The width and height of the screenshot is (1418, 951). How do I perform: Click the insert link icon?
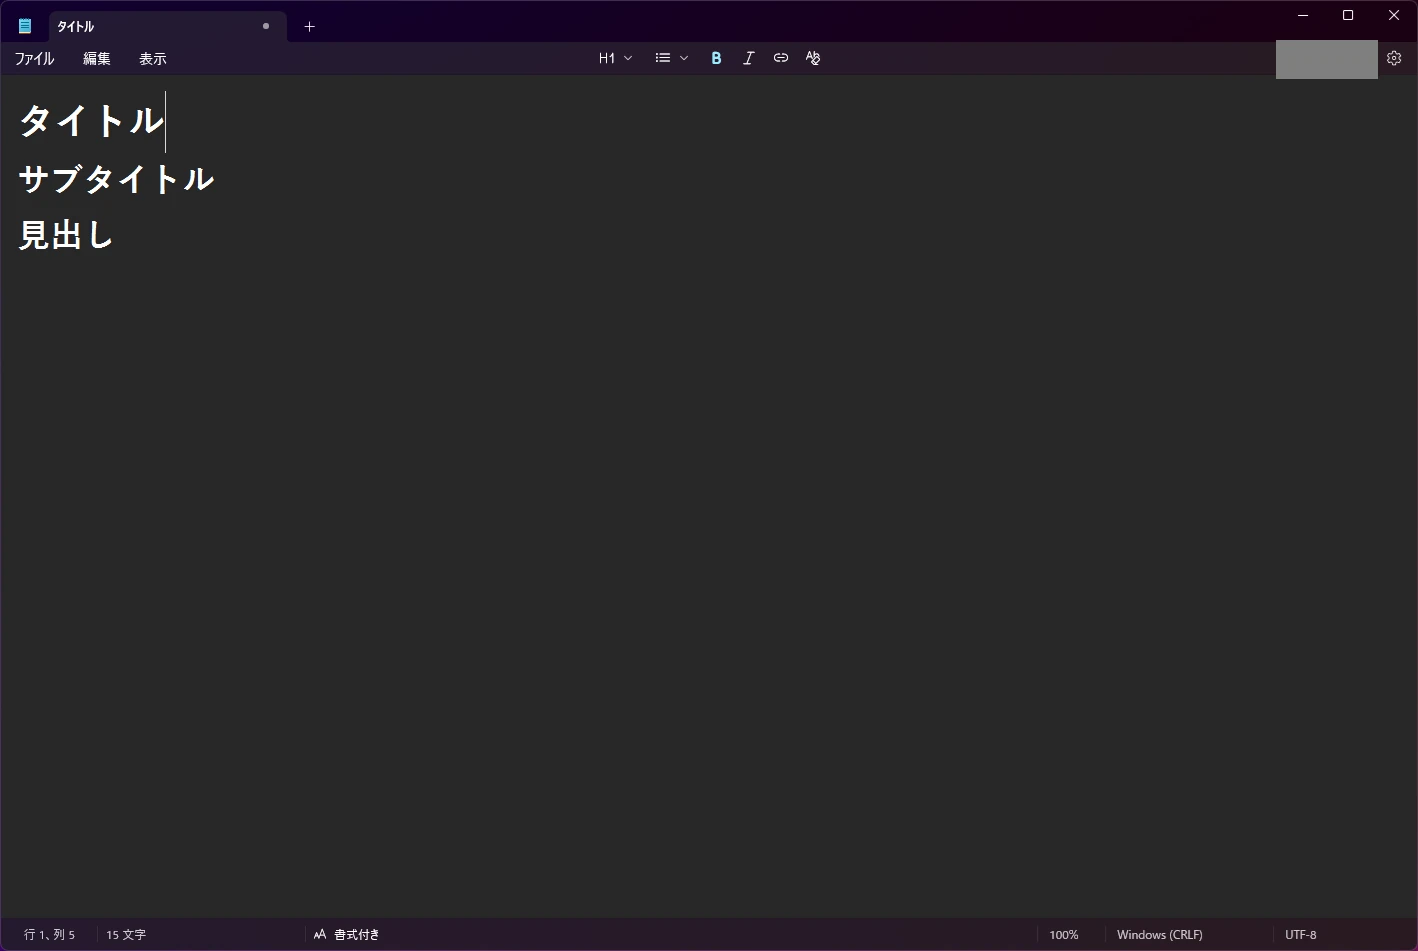point(781,58)
